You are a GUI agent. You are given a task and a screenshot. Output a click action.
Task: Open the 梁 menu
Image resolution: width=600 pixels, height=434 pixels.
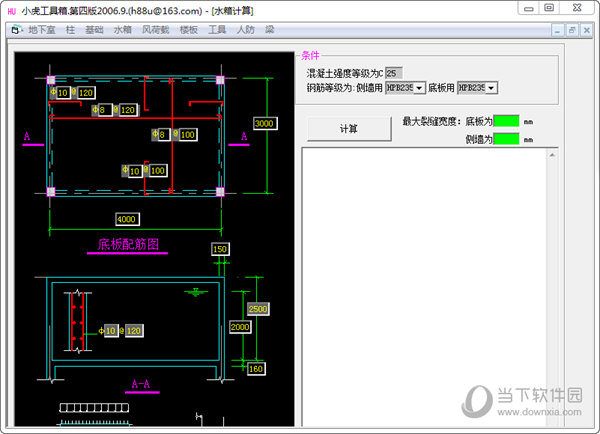click(x=269, y=30)
